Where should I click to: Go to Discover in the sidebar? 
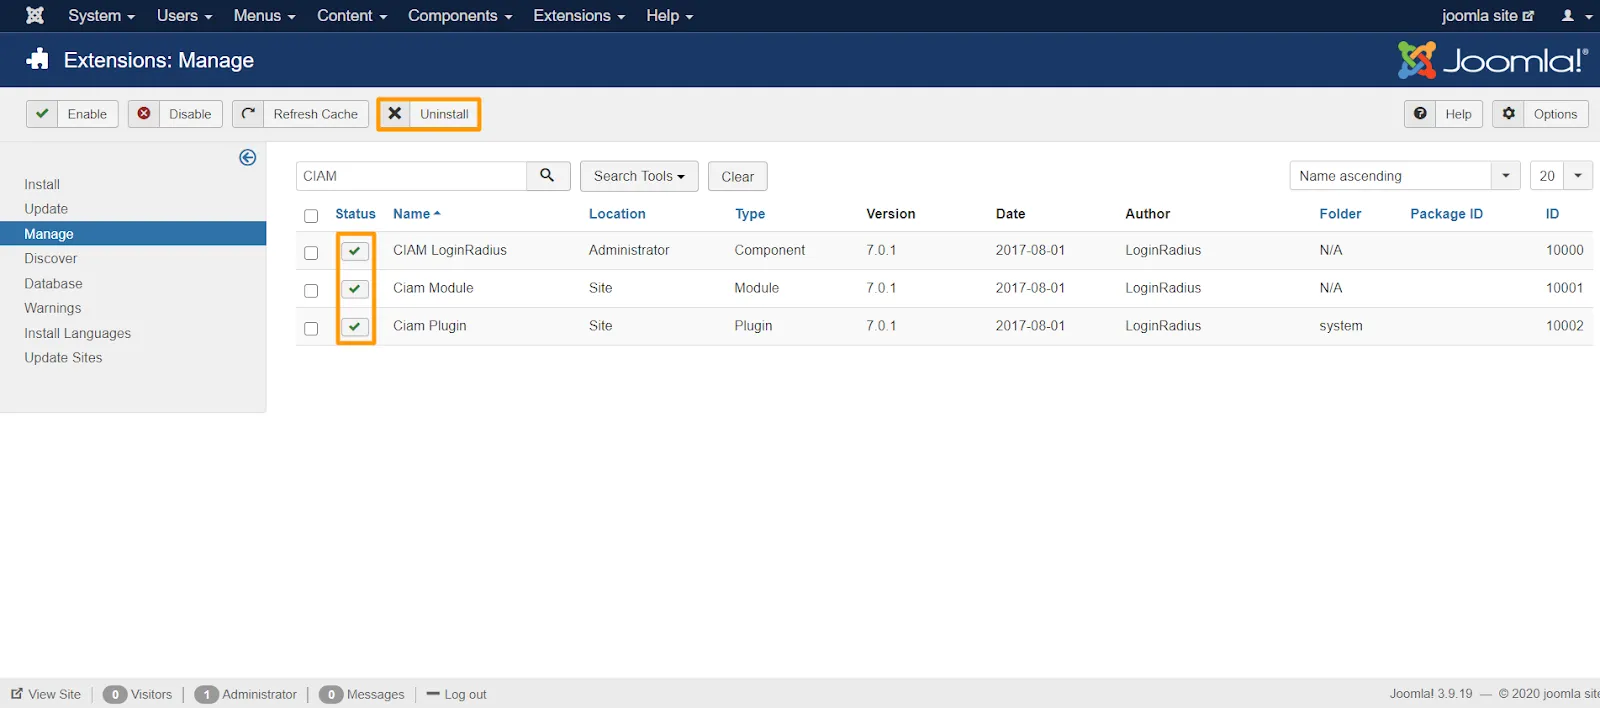click(51, 258)
